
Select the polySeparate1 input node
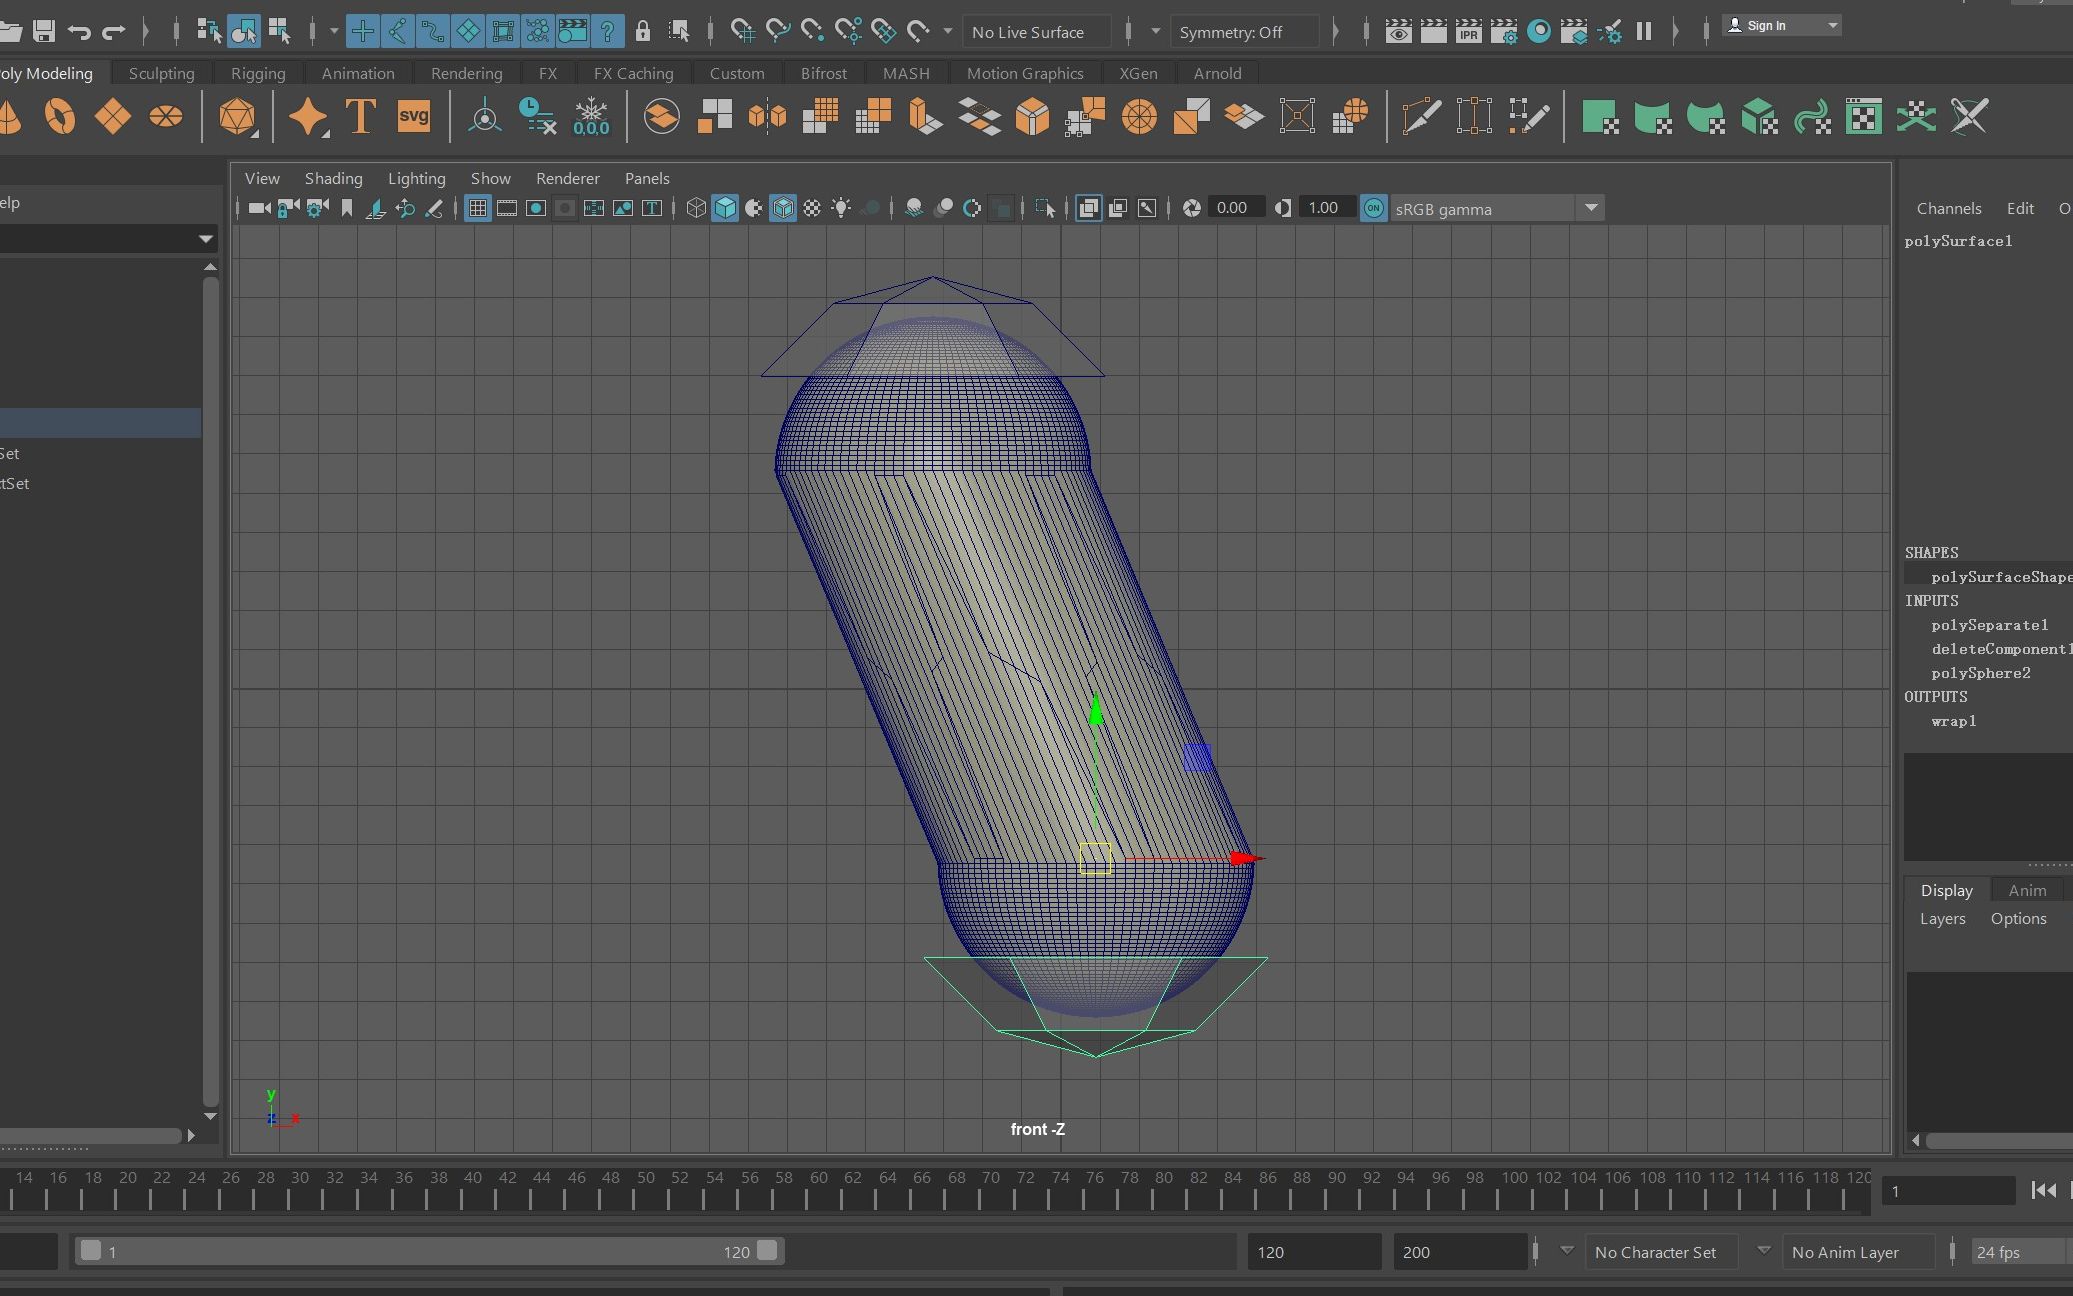(x=1989, y=625)
